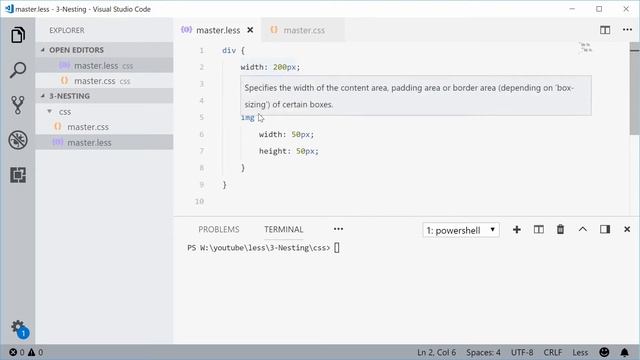Collapse the OPEN EDITORS section

(104, 50)
